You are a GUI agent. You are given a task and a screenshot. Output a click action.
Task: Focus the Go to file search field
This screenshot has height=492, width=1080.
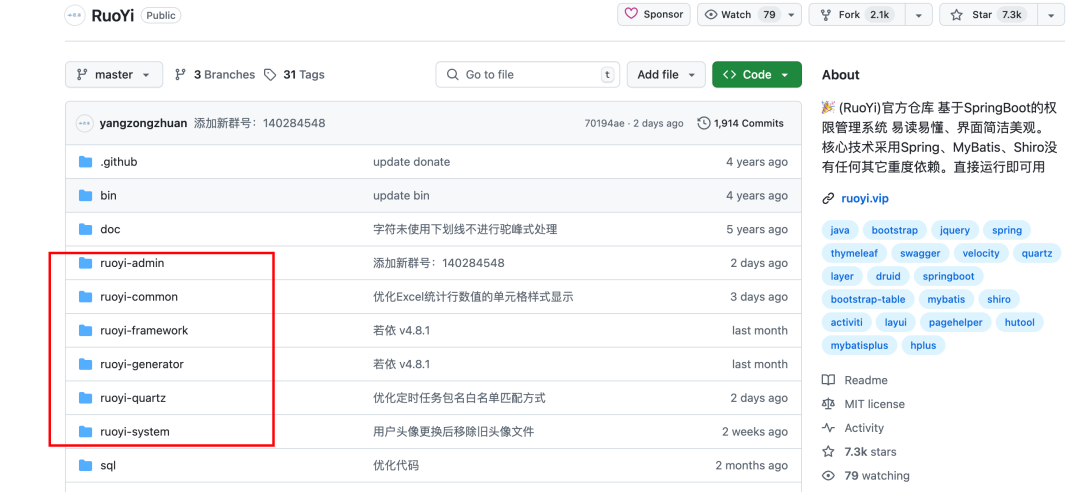coord(528,74)
